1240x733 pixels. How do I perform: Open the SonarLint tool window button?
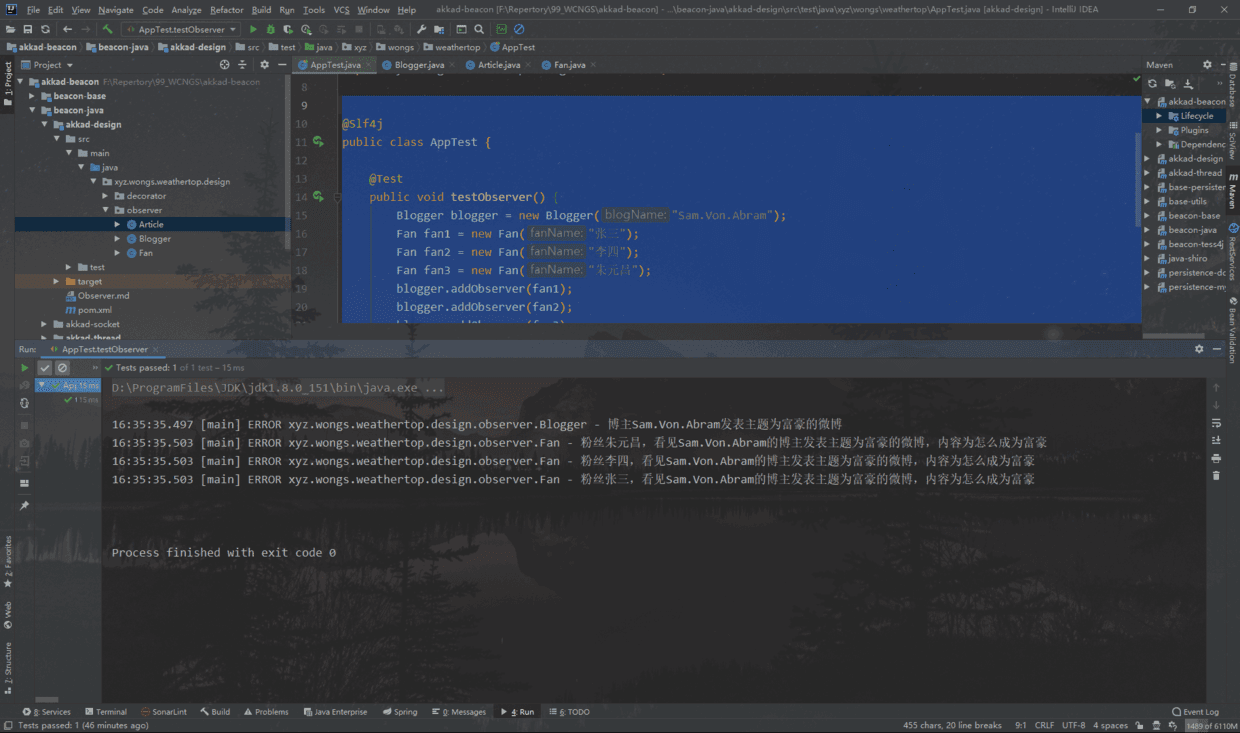click(x=163, y=712)
